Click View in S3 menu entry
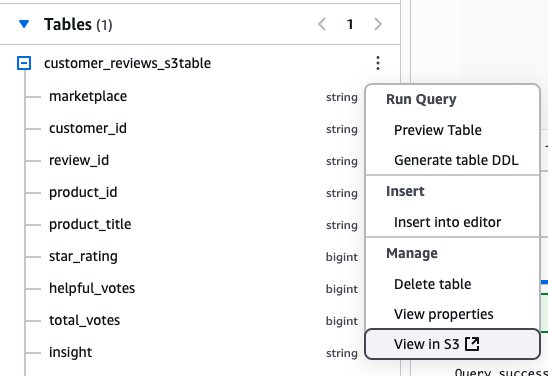The height and width of the screenshot is (376, 548). coord(452,344)
